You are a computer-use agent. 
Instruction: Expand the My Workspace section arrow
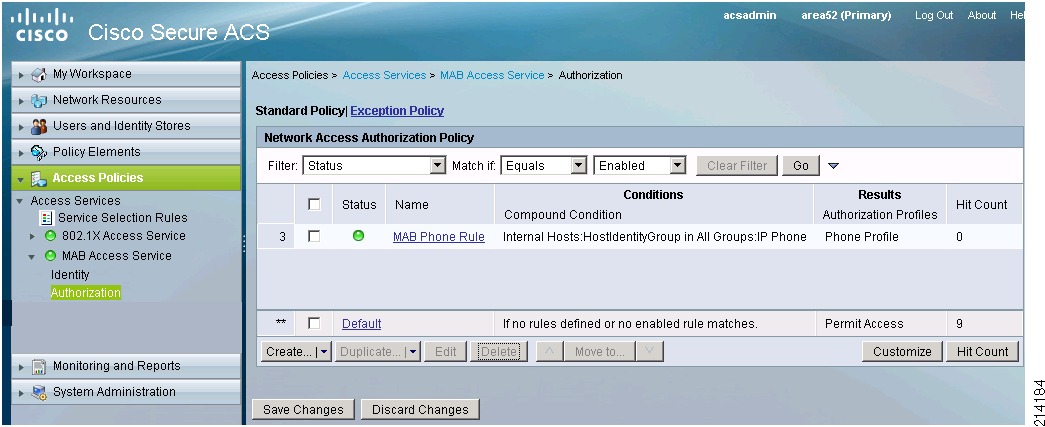click(21, 75)
